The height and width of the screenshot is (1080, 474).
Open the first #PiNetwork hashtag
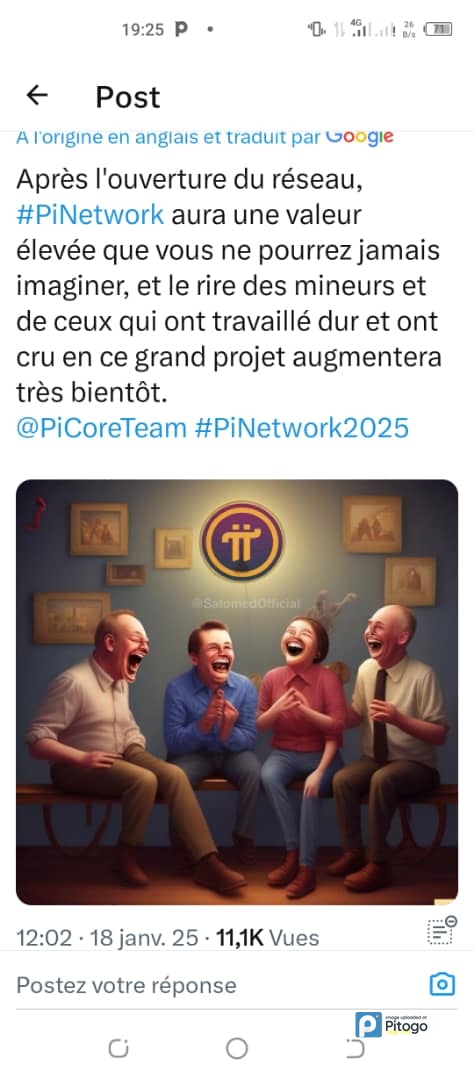coord(90,215)
